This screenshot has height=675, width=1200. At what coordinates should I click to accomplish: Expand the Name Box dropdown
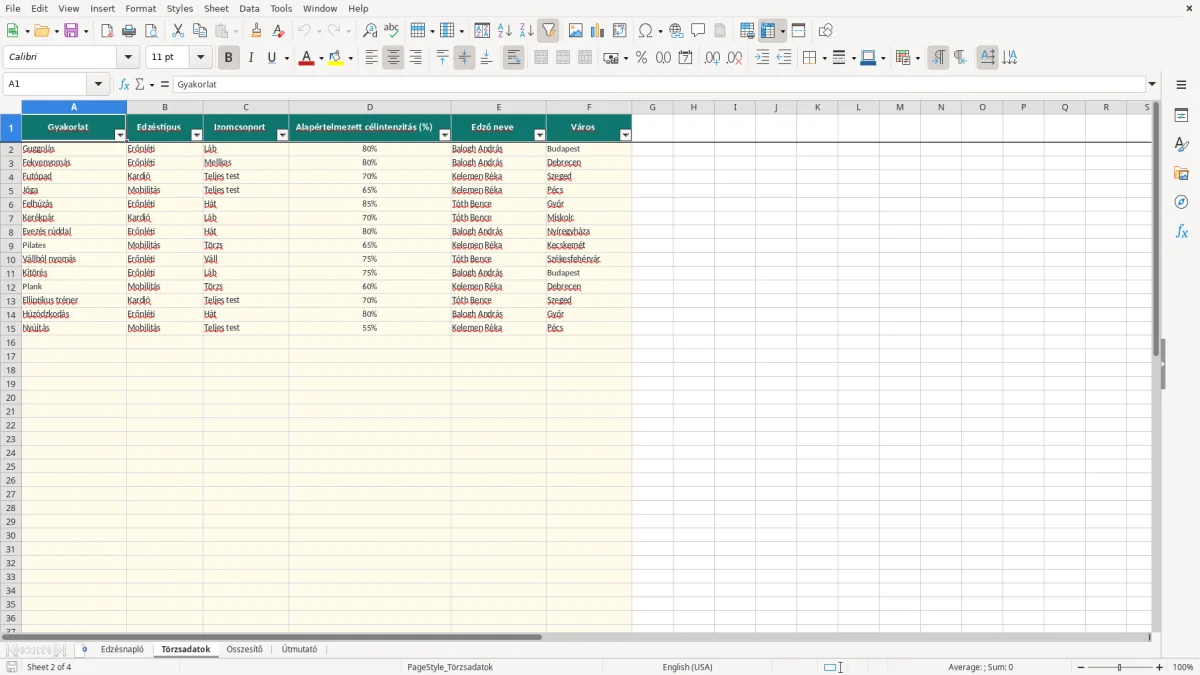tap(98, 84)
